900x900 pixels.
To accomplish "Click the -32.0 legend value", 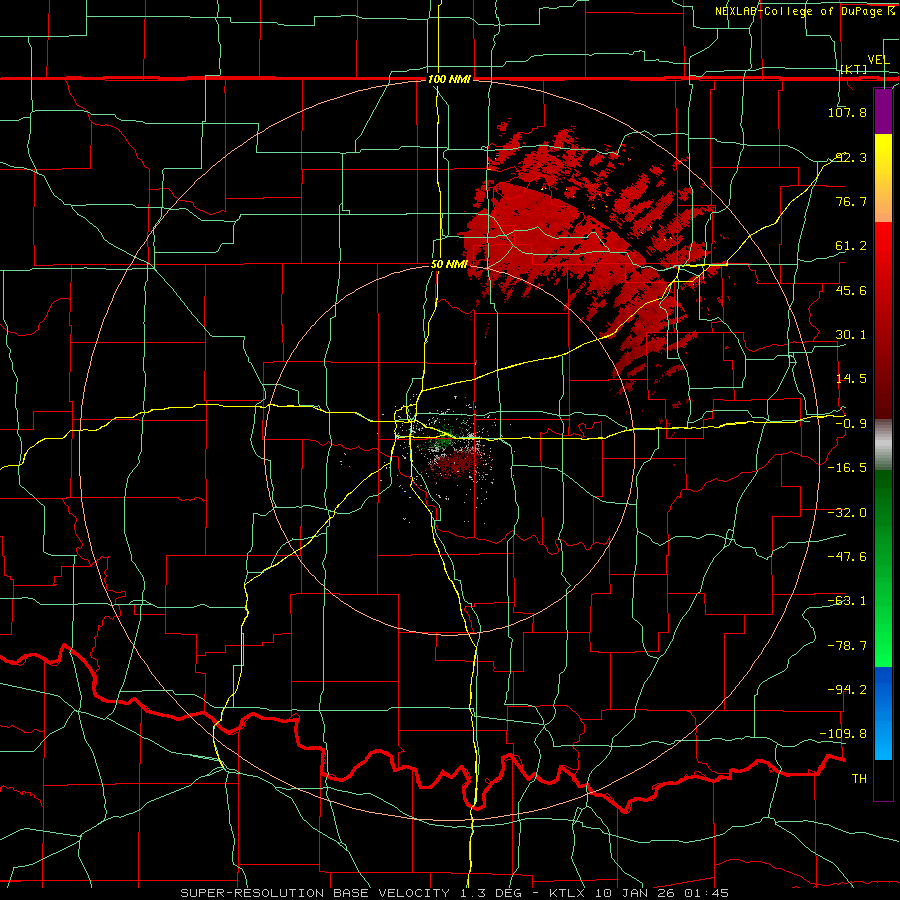I will pyautogui.click(x=847, y=513).
